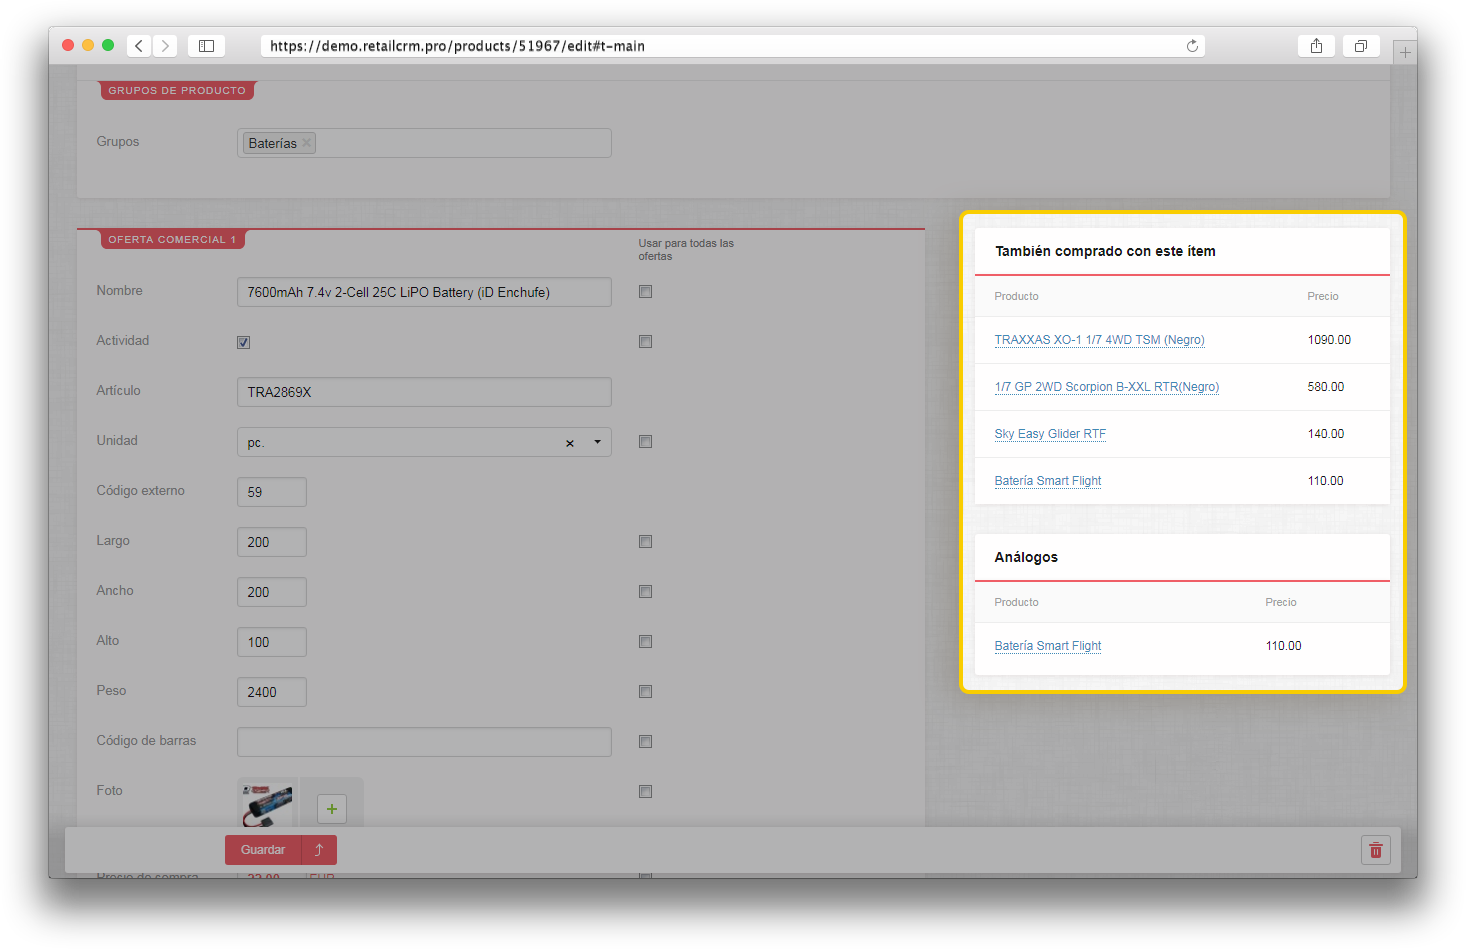The image size is (1466, 949).
Task: Check use-for-all-offers box for Unidad
Action: pos(646,442)
